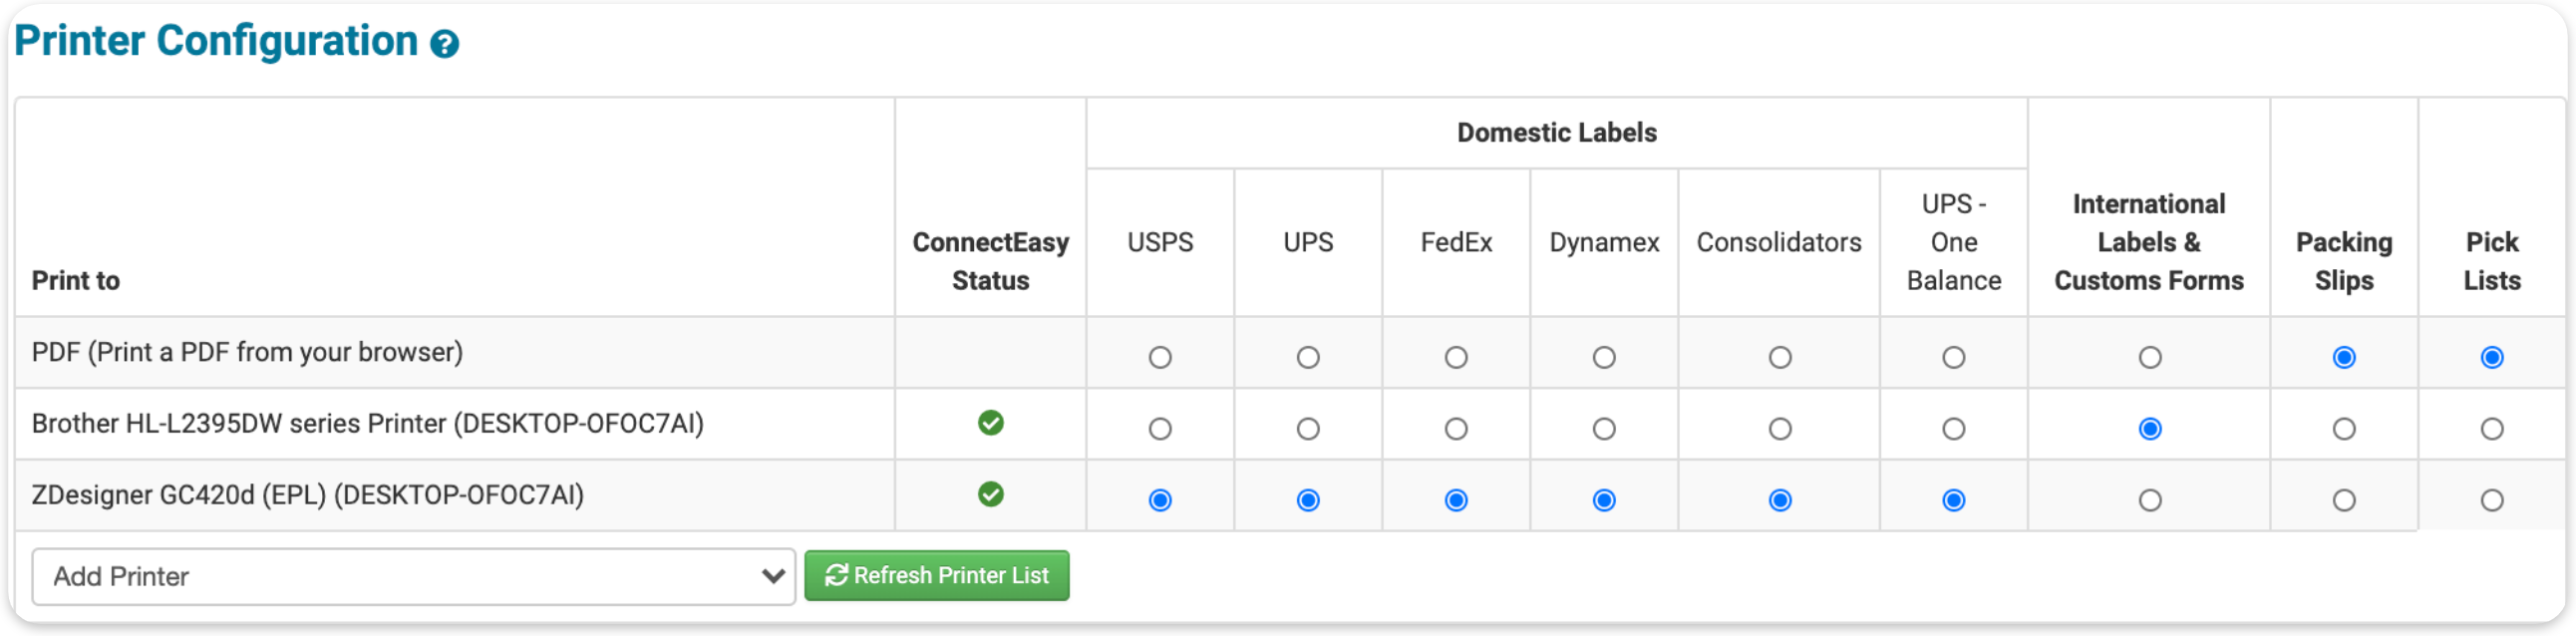Open the Add Printer dropdown

coord(413,576)
